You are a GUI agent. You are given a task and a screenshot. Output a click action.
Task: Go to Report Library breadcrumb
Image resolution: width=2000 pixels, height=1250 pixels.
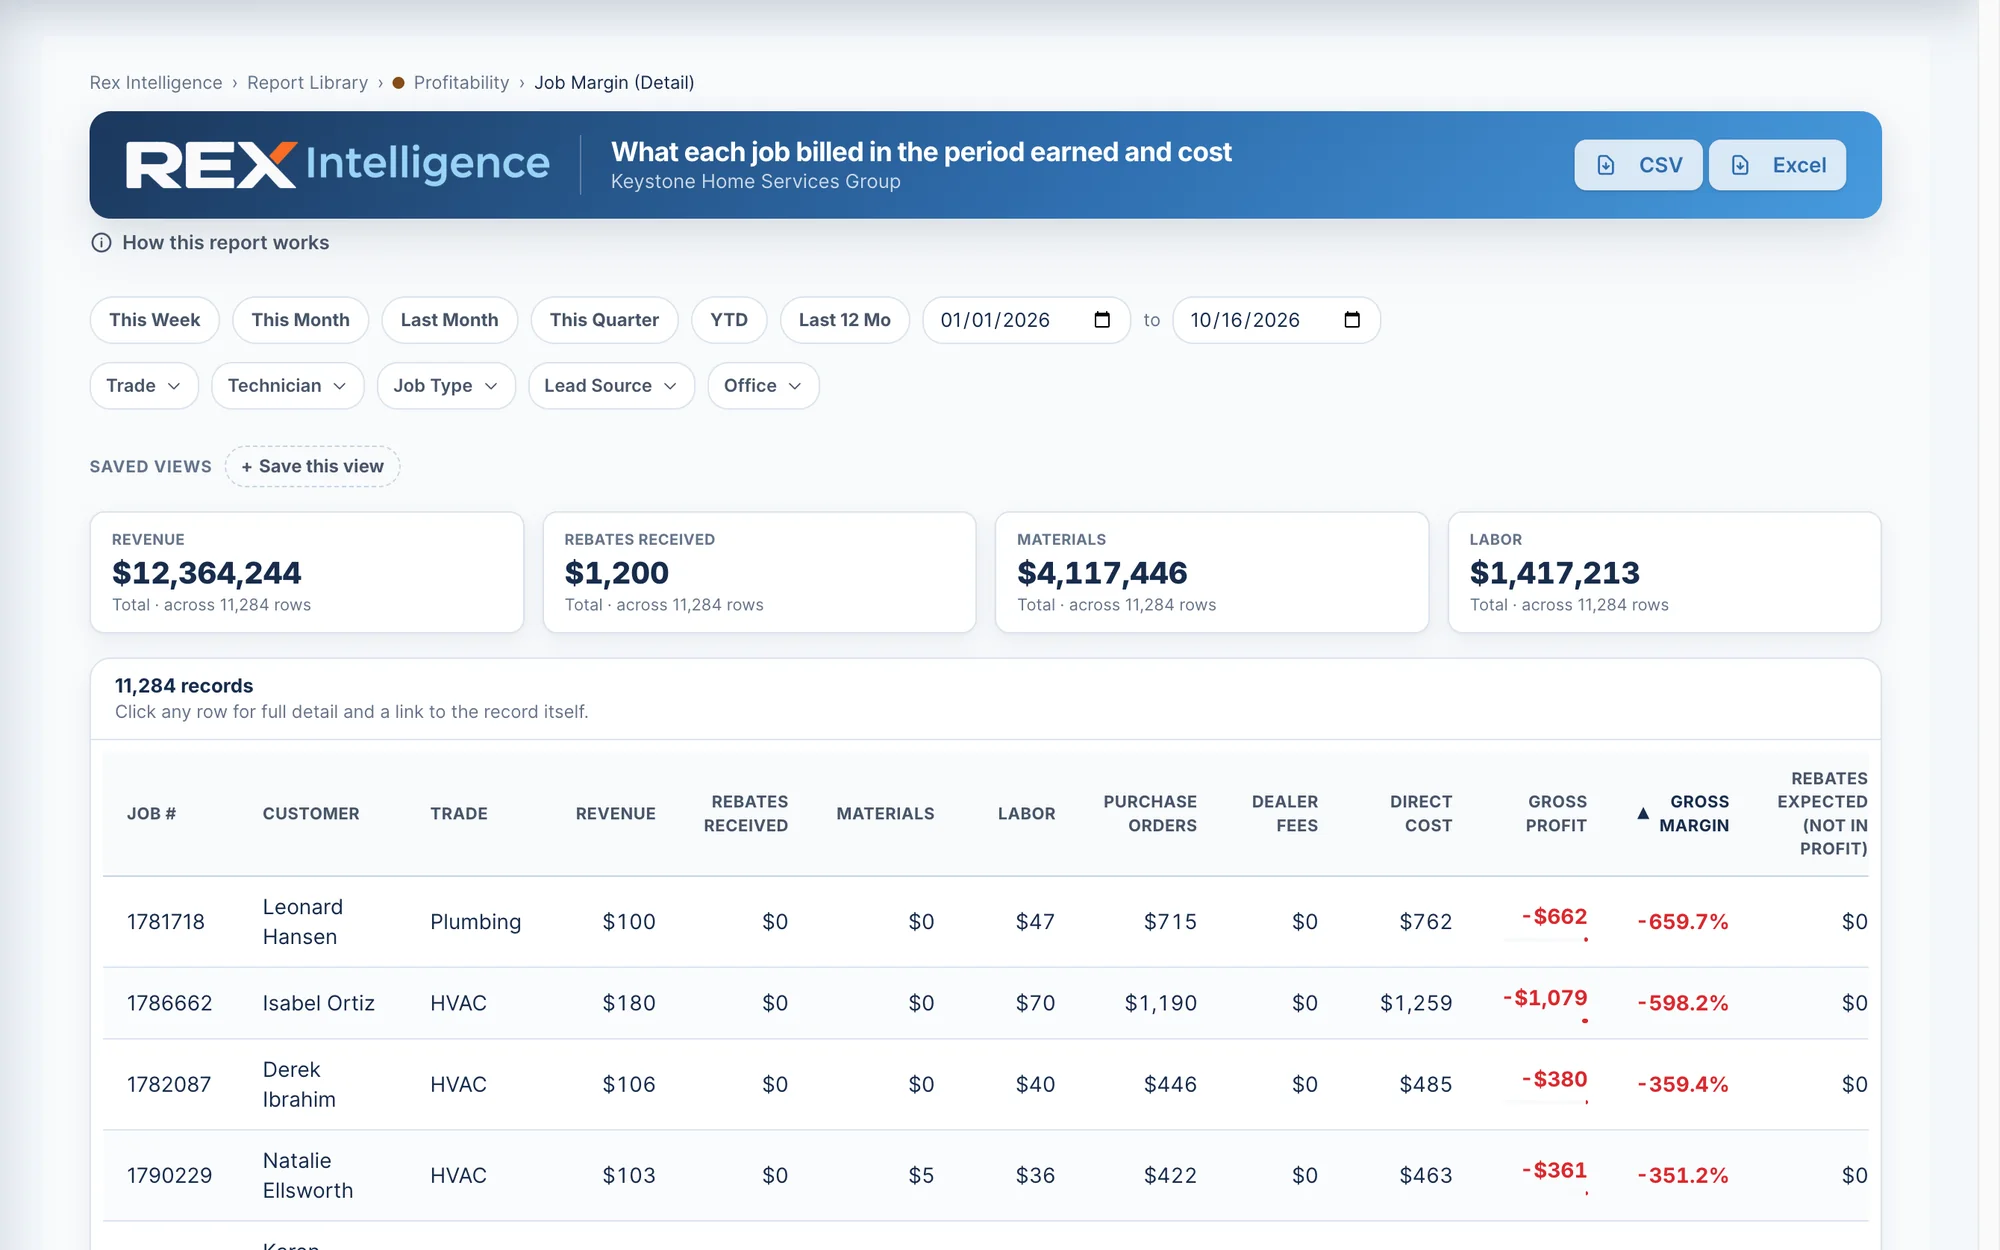coord(307,83)
